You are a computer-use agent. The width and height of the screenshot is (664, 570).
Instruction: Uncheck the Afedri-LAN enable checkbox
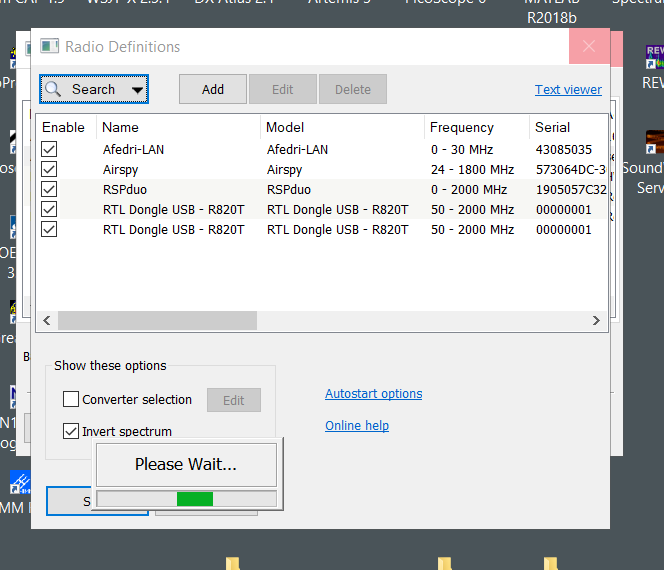click(49, 149)
